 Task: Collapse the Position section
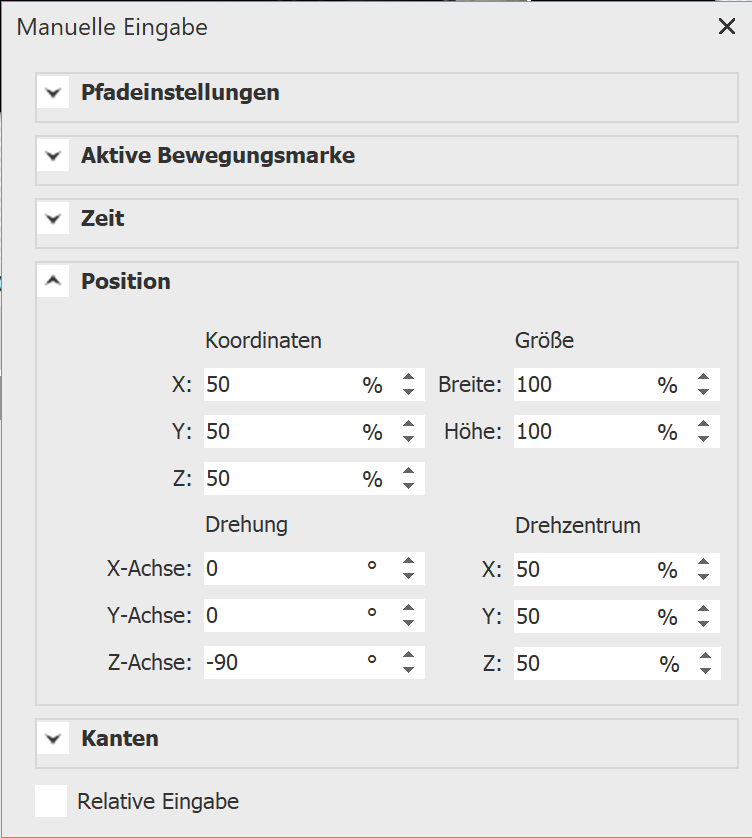(53, 282)
